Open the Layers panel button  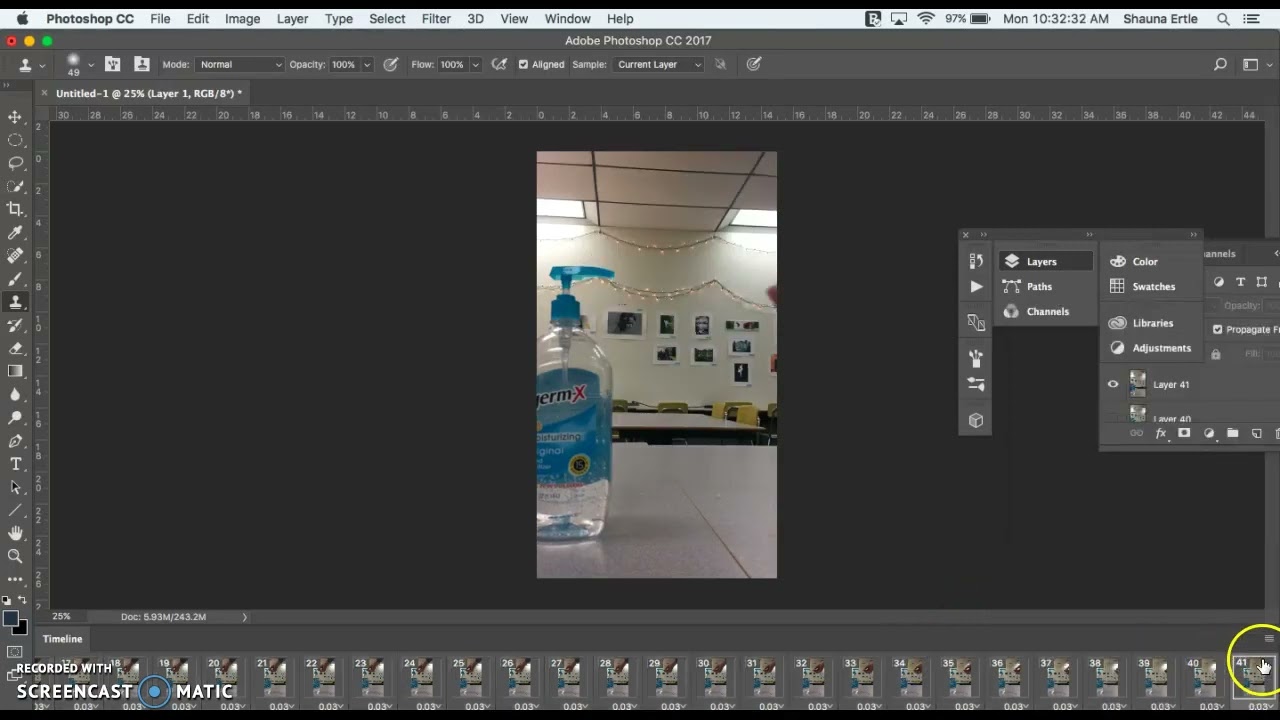click(1045, 261)
